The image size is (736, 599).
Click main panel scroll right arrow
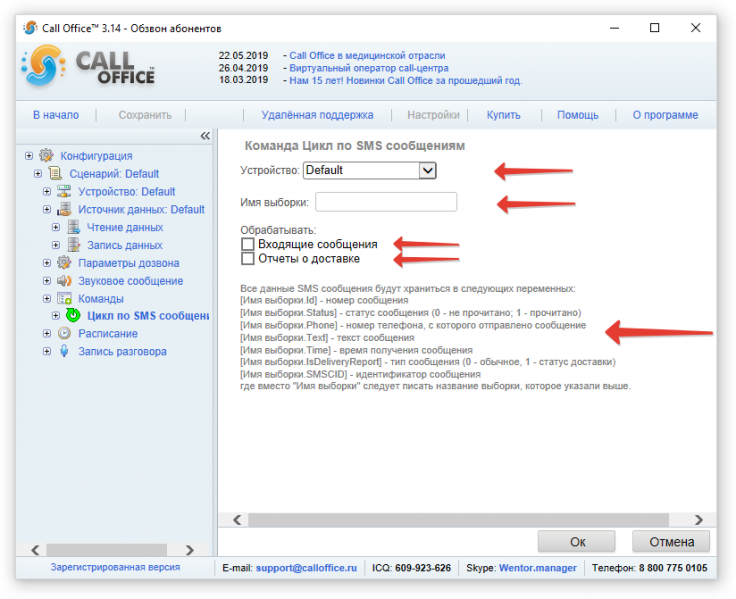(x=699, y=520)
